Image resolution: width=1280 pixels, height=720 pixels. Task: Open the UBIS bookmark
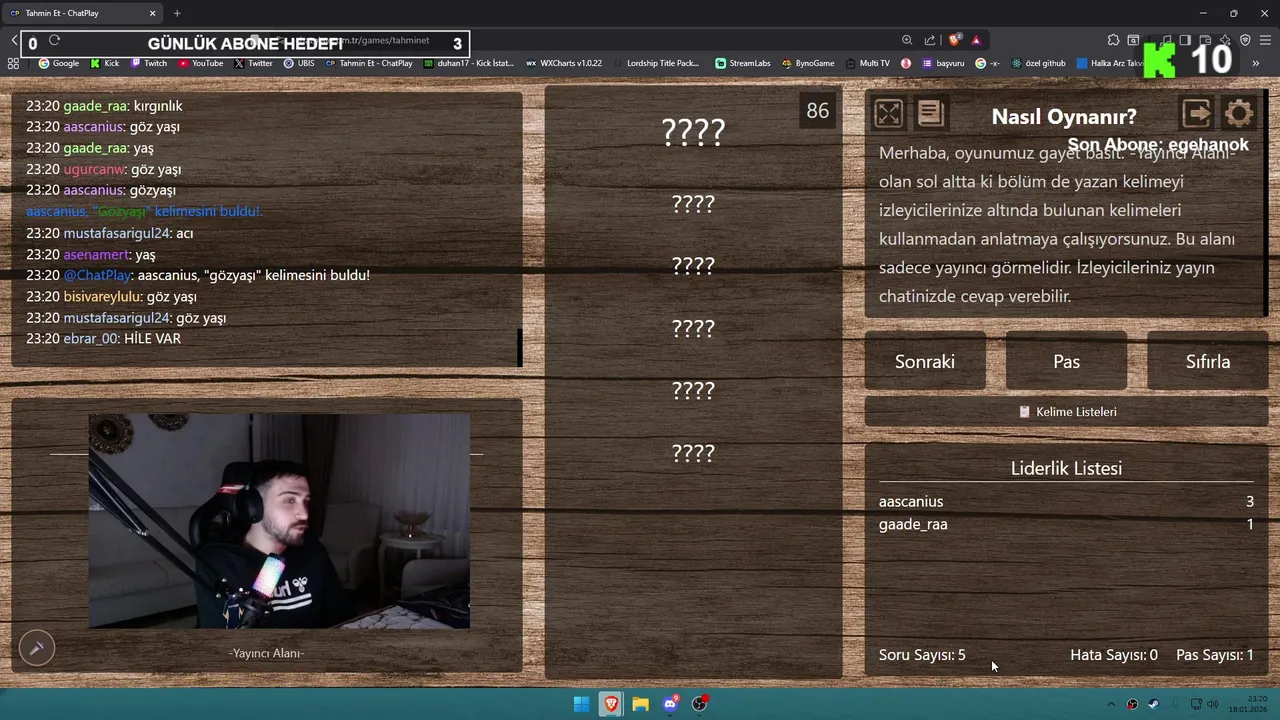point(298,63)
